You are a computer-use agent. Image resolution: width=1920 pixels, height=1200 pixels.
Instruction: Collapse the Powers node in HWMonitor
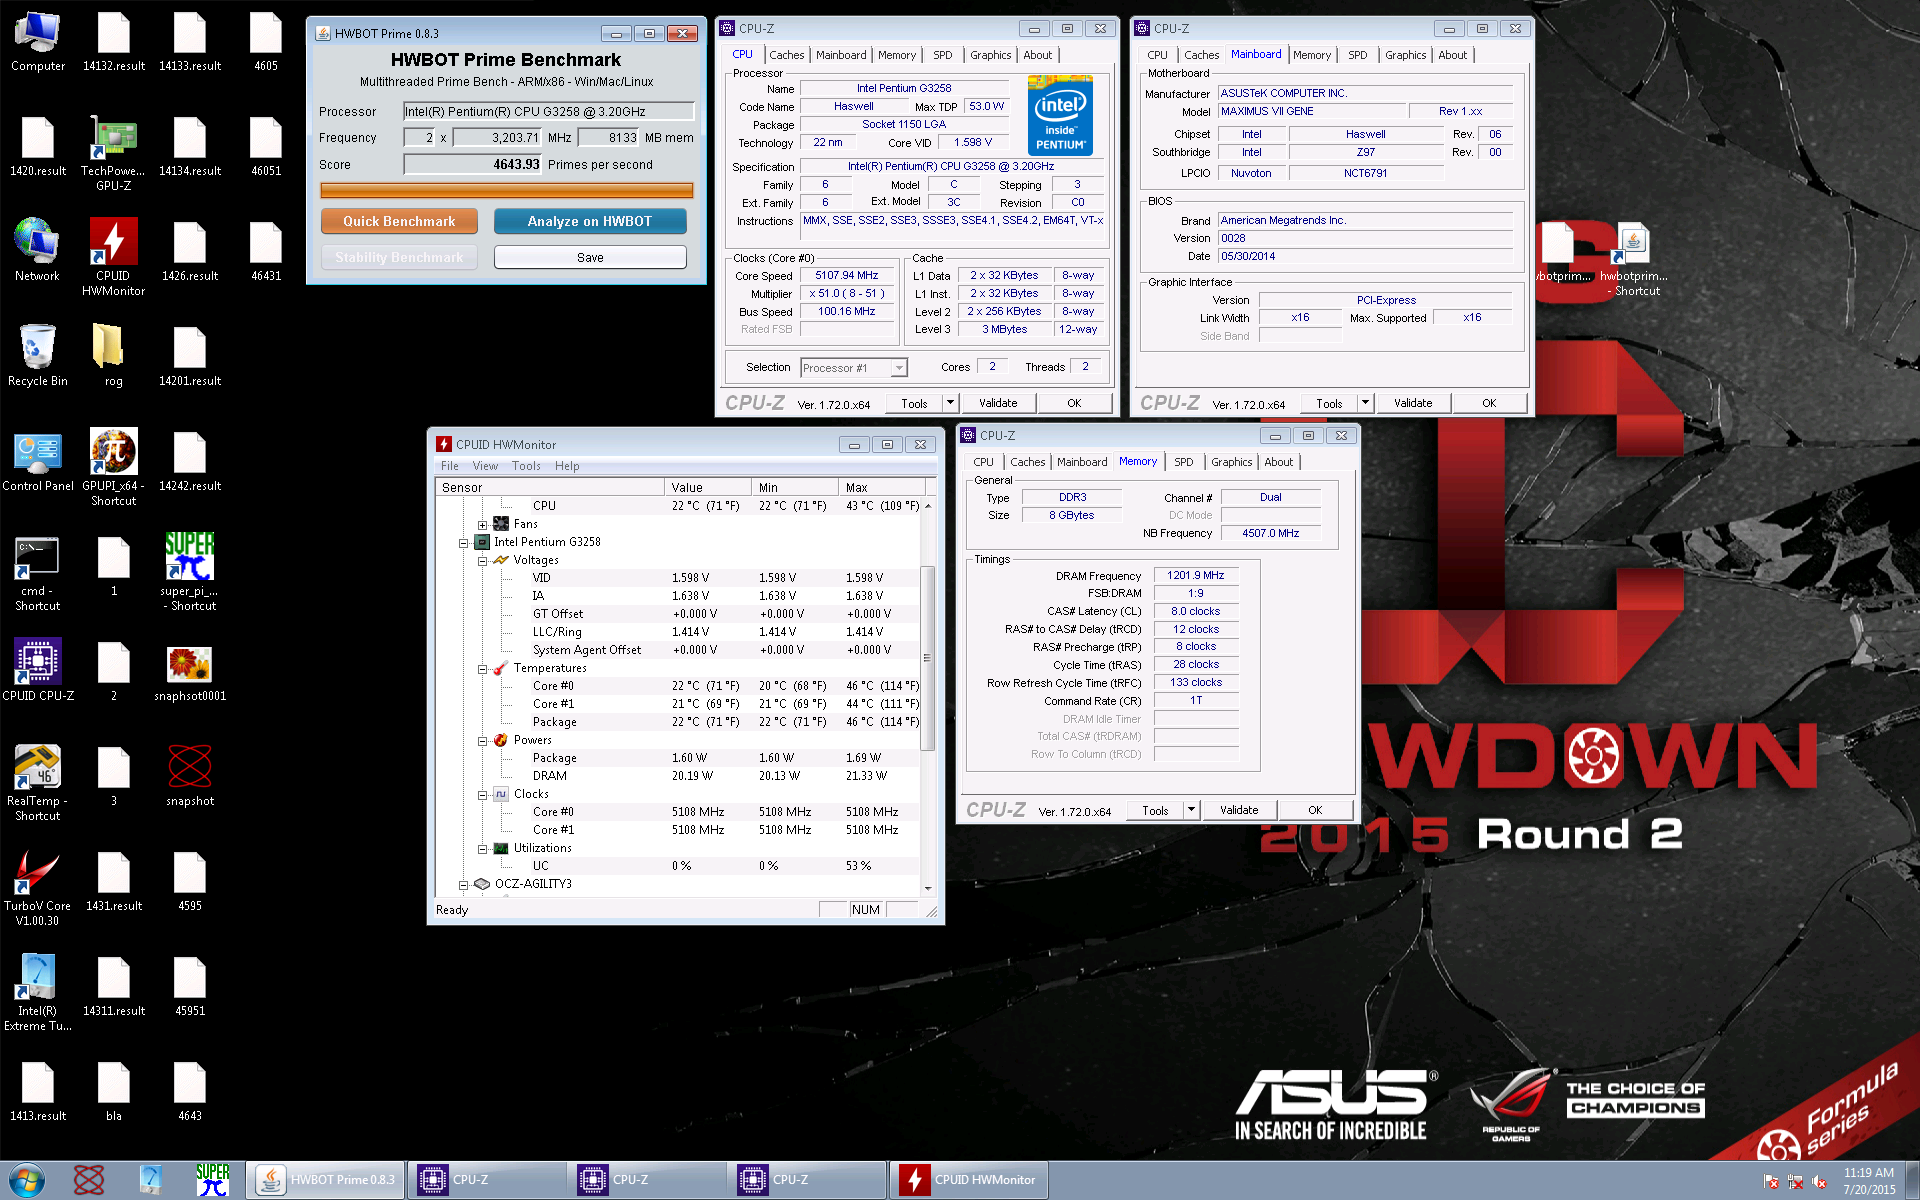coord(482,741)
